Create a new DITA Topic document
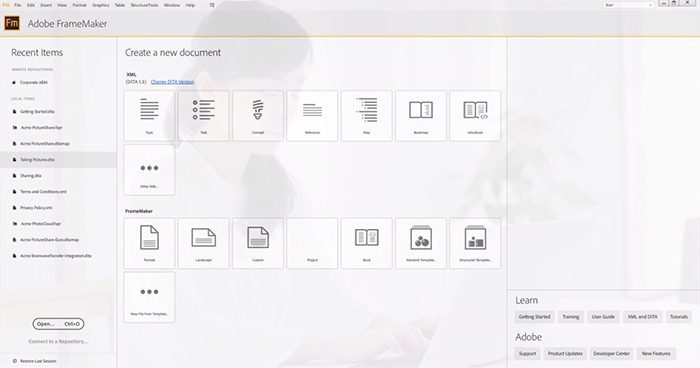700x368 pixels. click(149, 116)
